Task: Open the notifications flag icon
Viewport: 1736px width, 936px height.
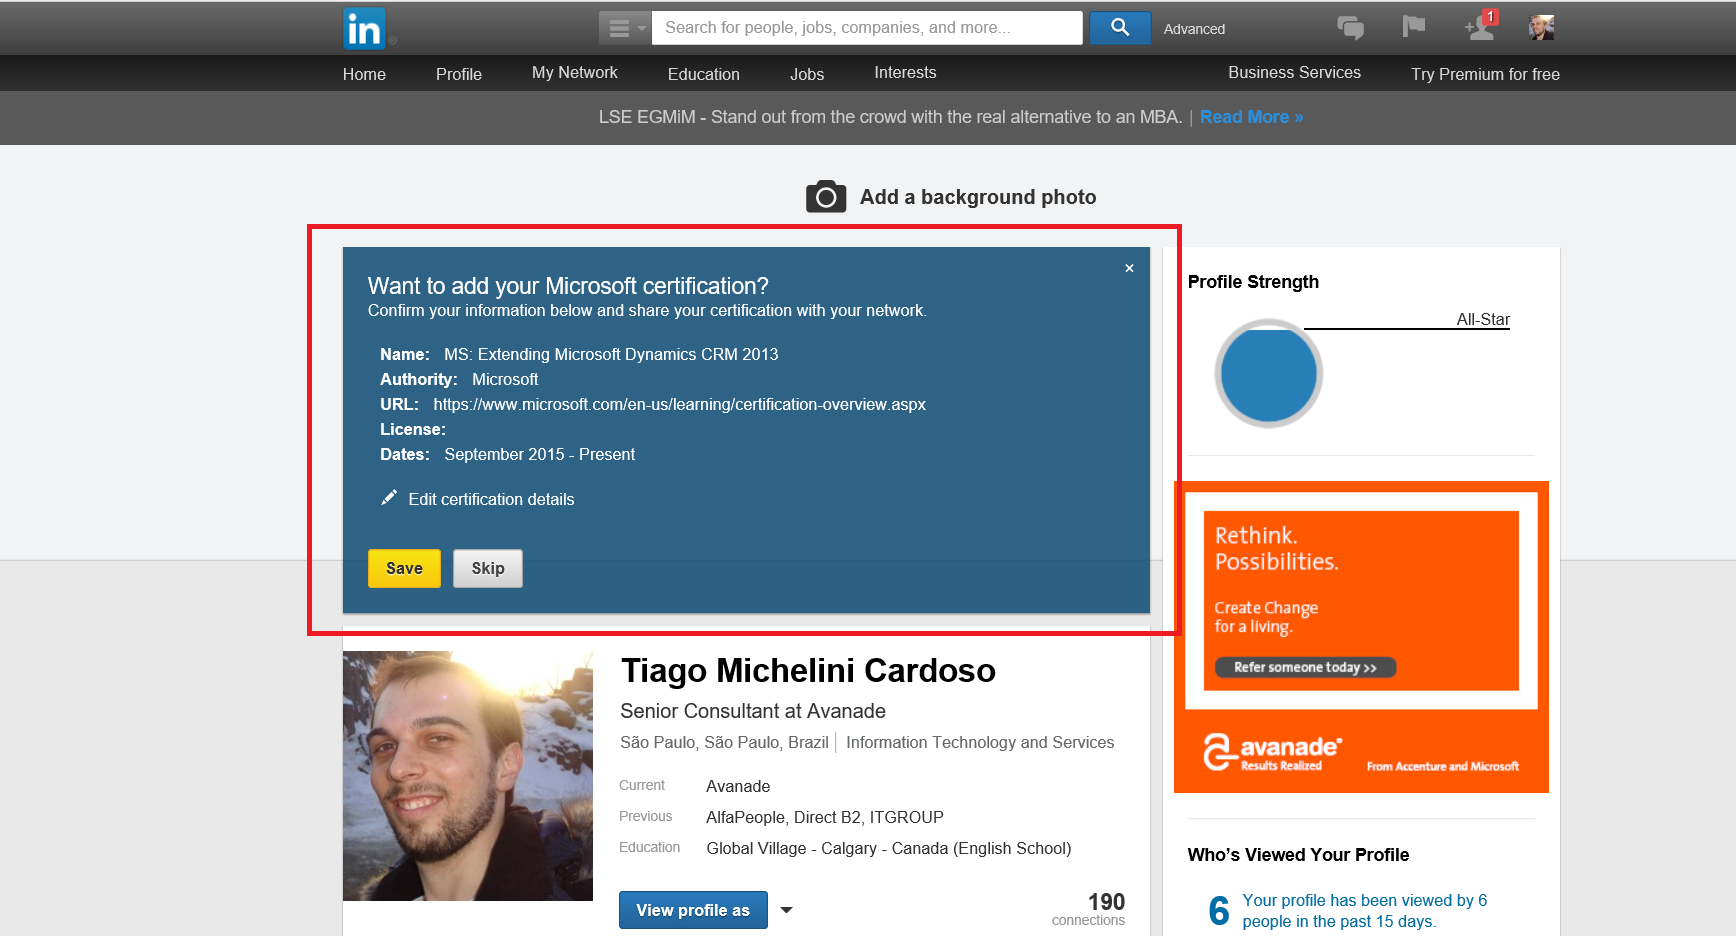Action: (1413, 27)
